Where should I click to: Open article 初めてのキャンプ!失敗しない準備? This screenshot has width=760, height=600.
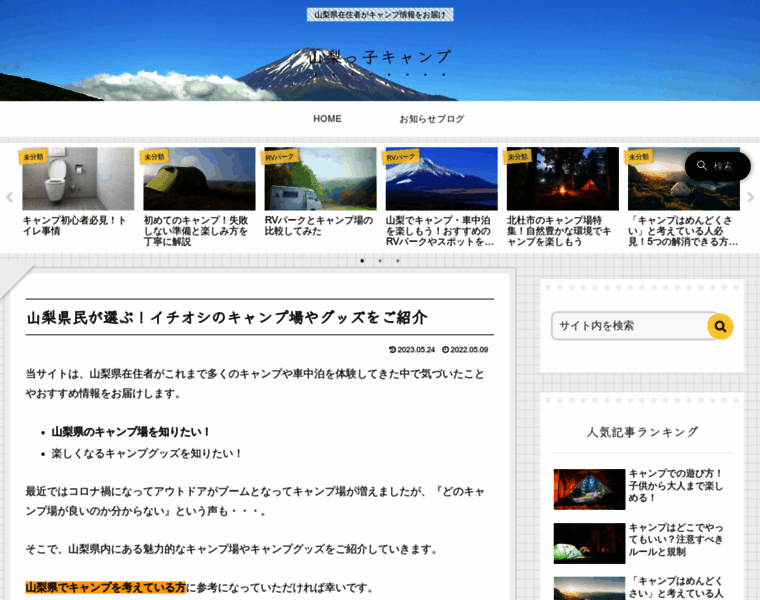click(x=196, y=231)
